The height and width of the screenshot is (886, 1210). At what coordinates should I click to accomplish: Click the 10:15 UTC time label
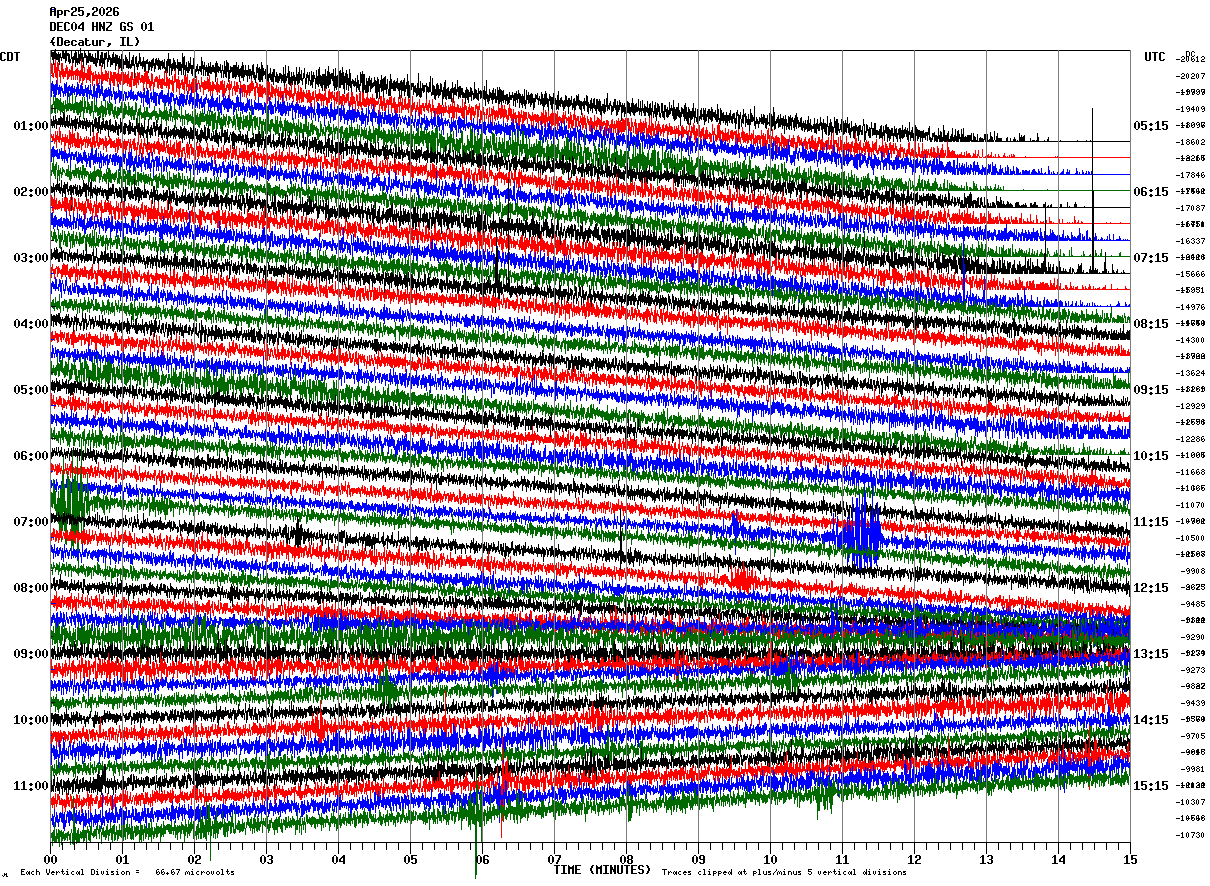(1151, 456)
